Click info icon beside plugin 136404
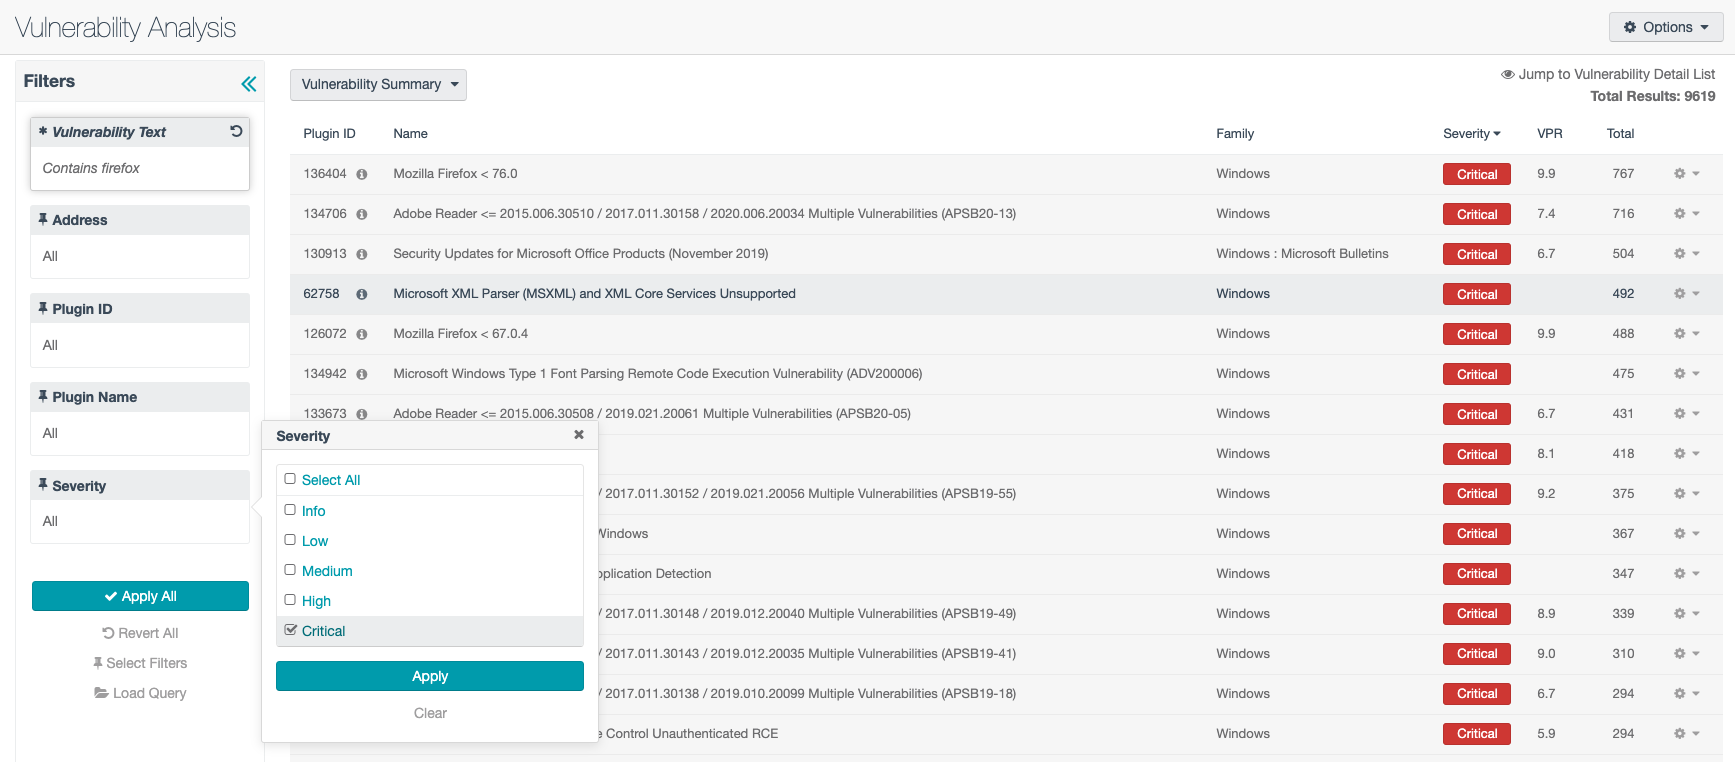Viewport: 1735px width, 762px height. tap(362, 174)
